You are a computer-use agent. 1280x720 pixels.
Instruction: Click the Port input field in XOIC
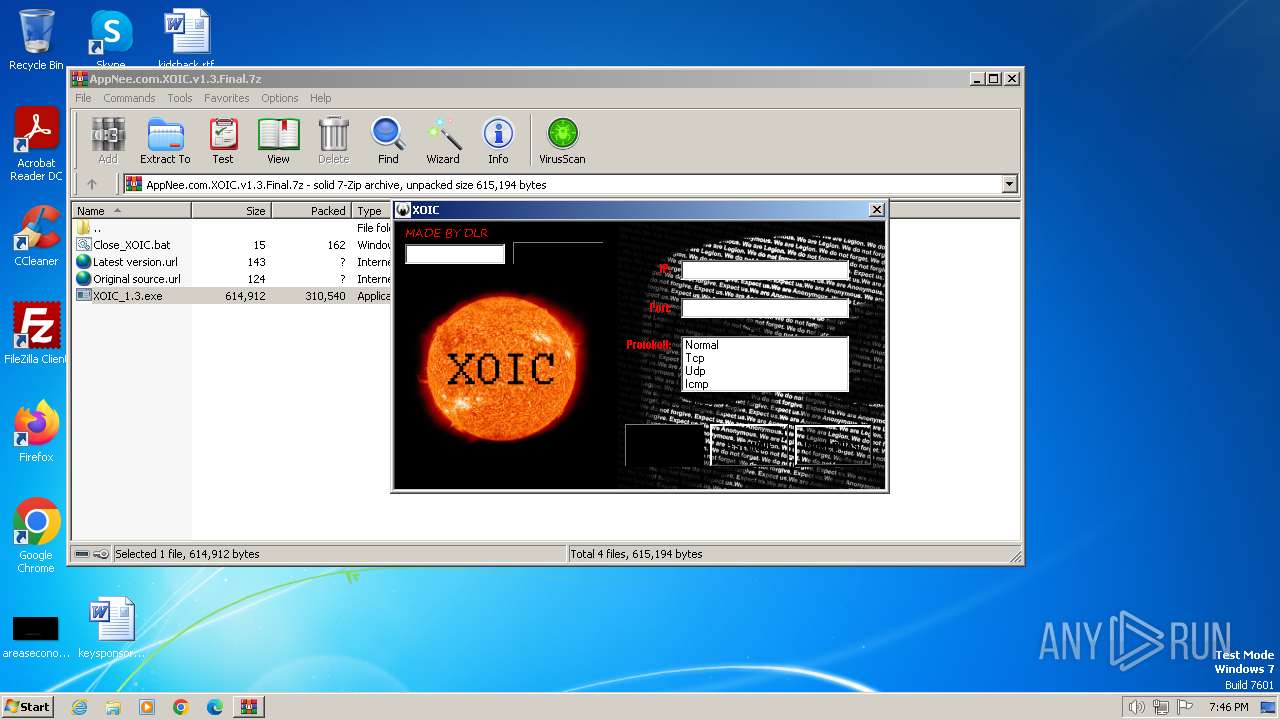pyautogui.click(x=765, y=309)
